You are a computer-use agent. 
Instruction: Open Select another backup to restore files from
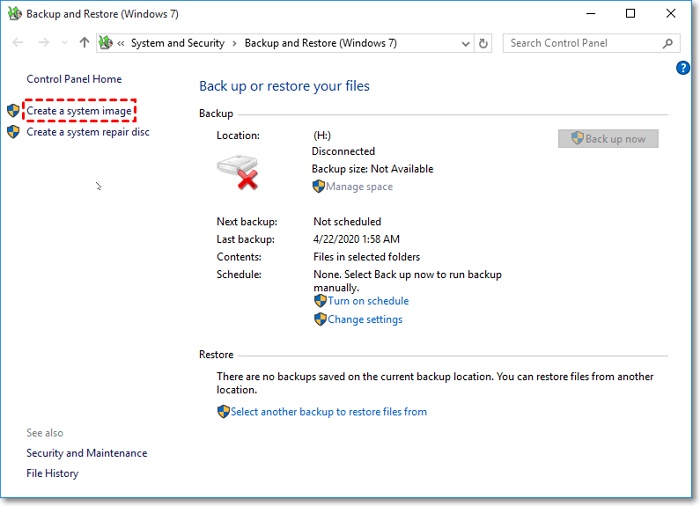click(329, 411)
